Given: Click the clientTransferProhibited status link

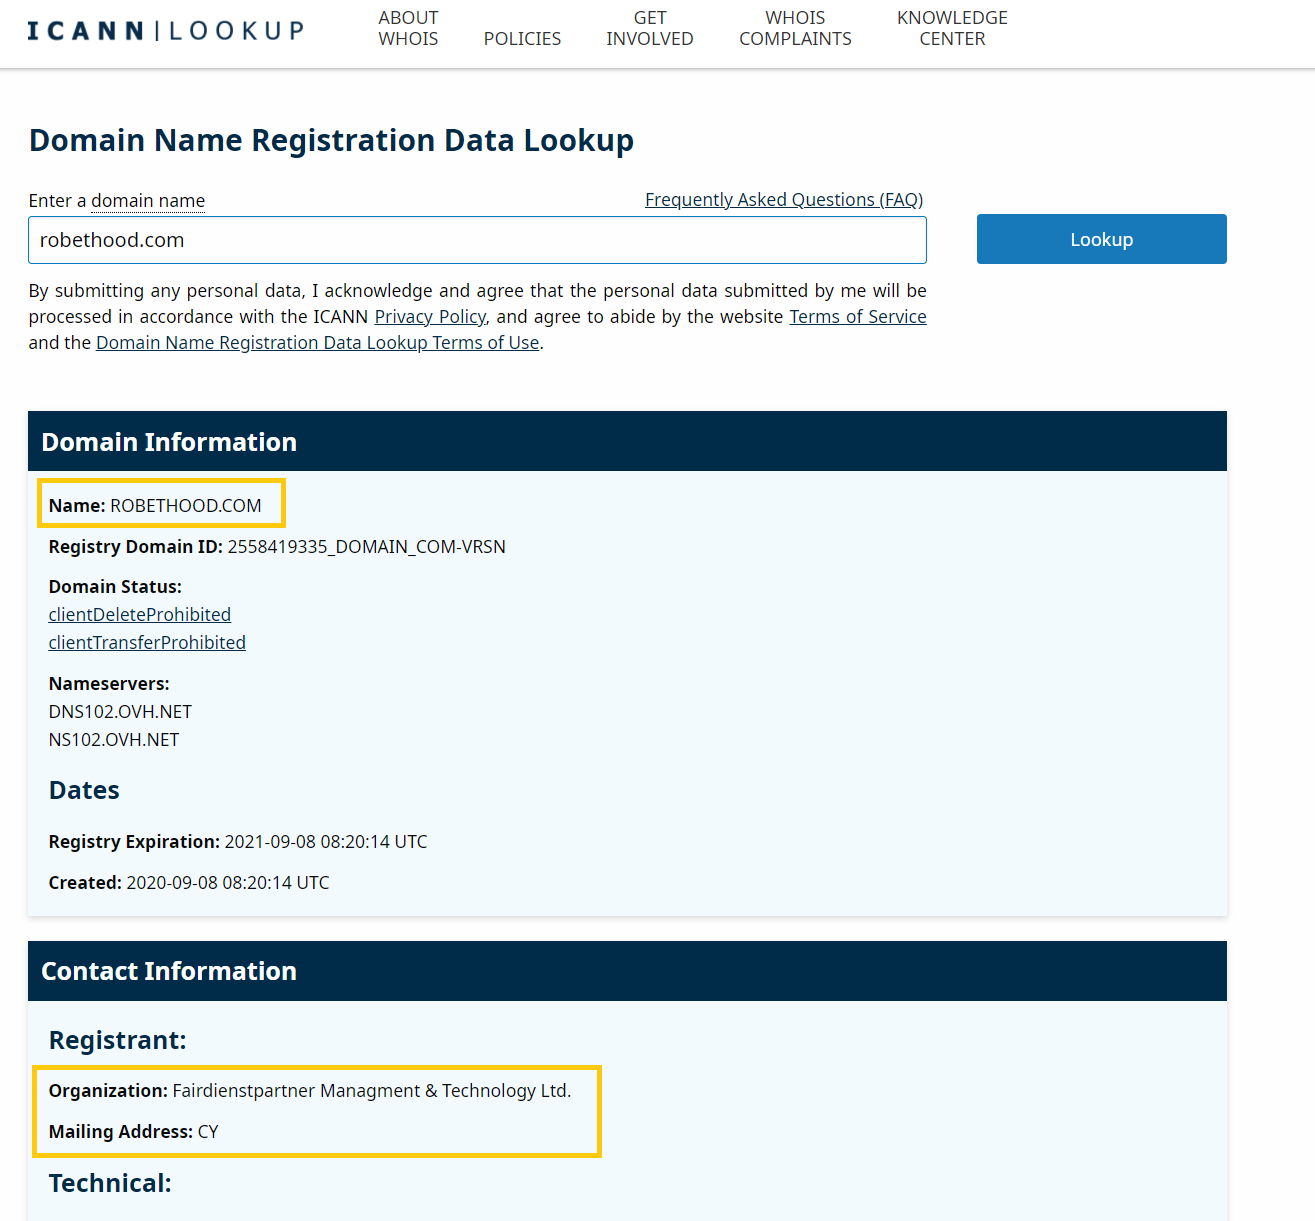Looking at the screenshot, I should [x=147, y=643].
